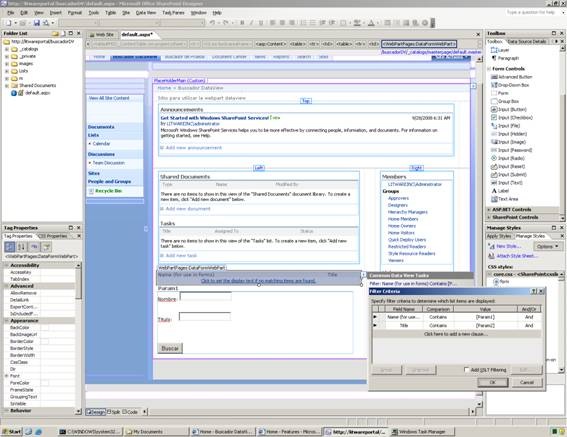Screen dimensions: 567x437
Task: Enable the Add XSLT Filtering checkbox
Action: point(466,369)
